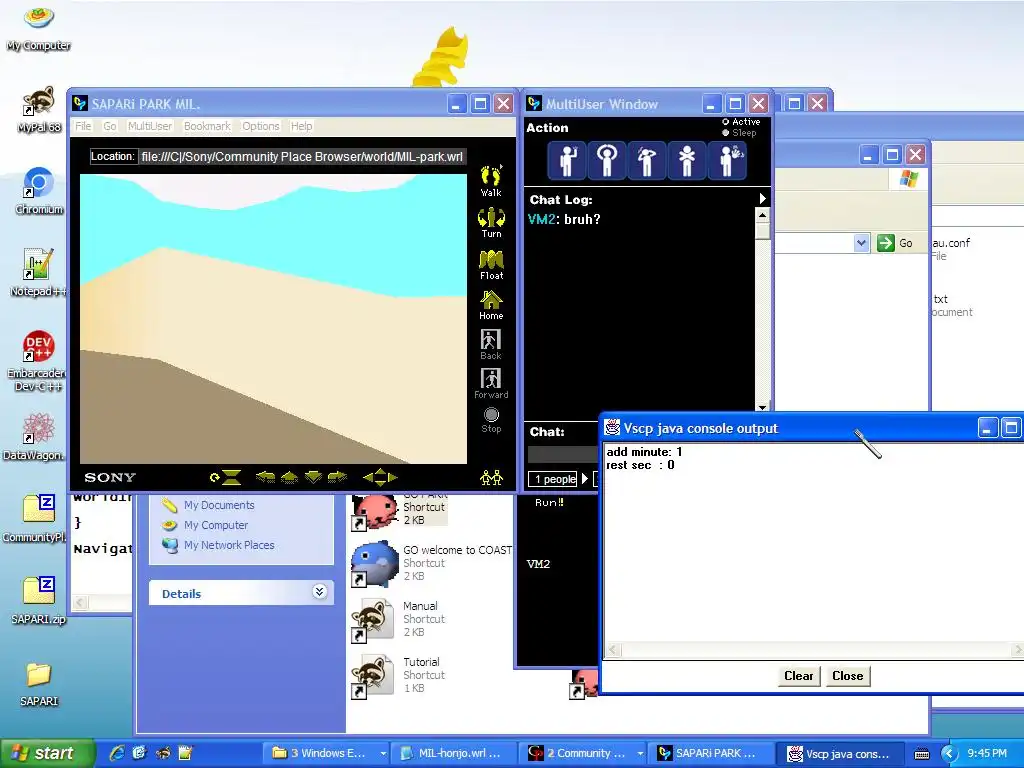Open My Documents link in Explorer sidebar

coord(219,505)
